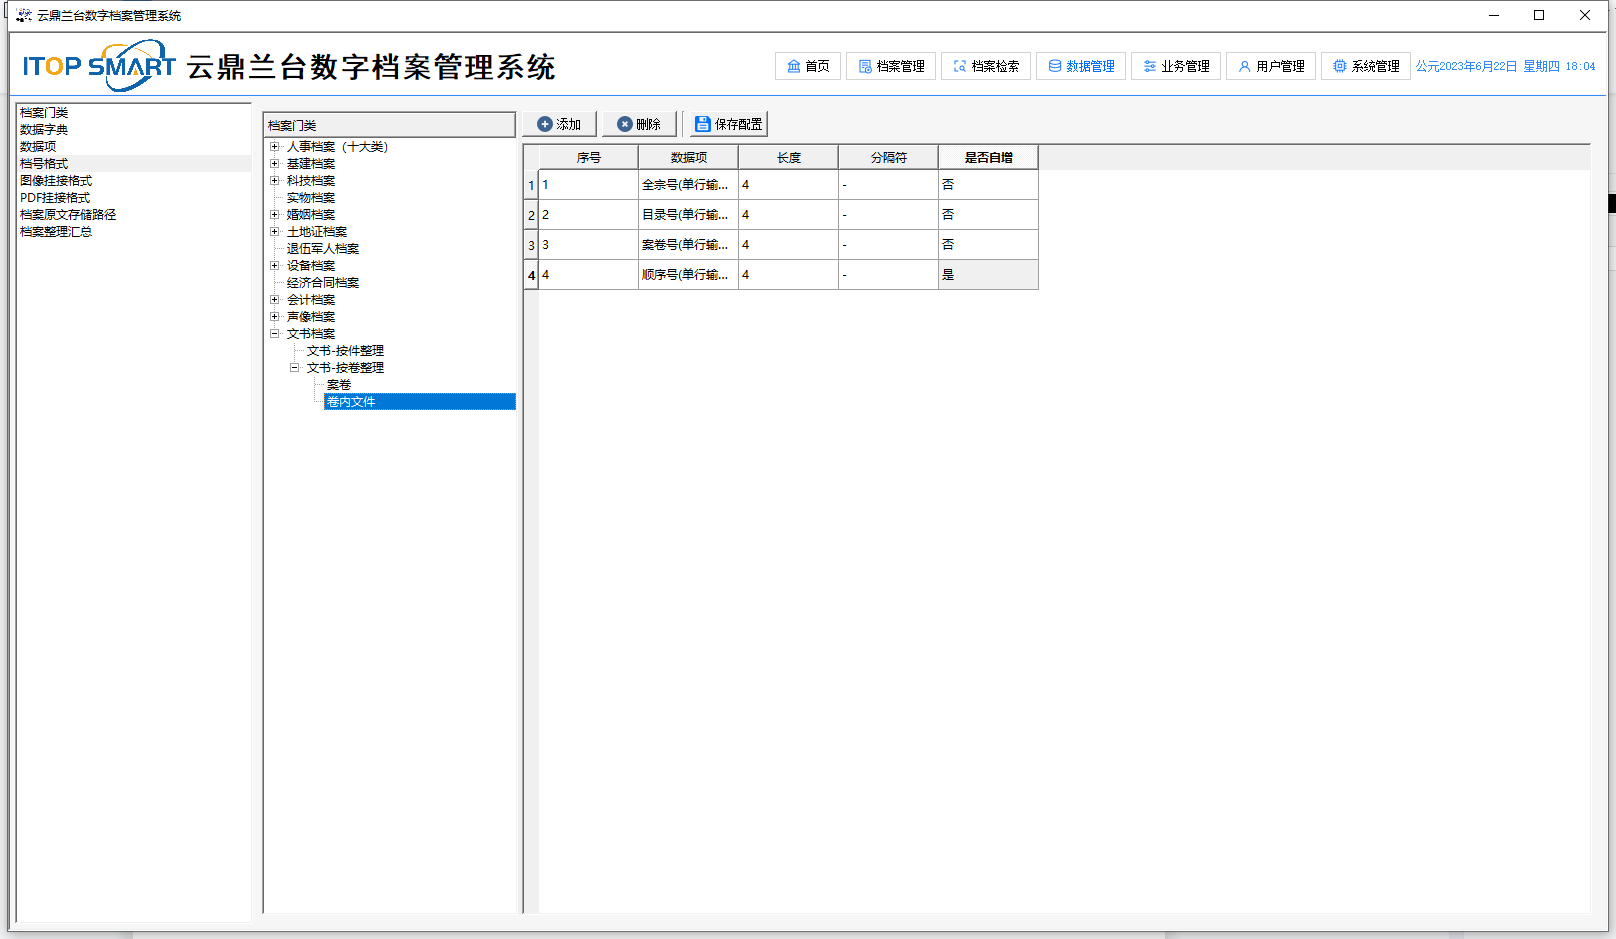Expand the 会计档案 tree node

point(274,300)
